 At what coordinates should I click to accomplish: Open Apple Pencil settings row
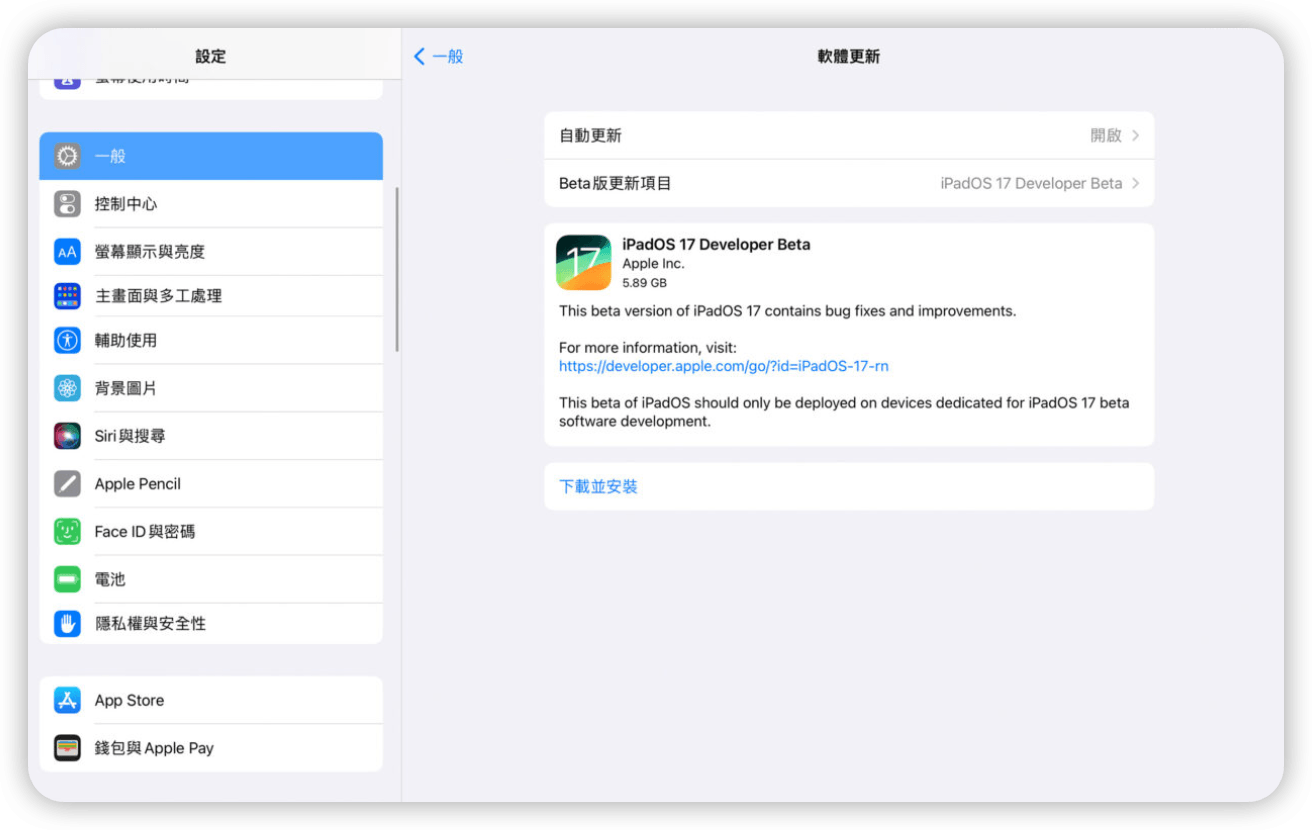pos(211,484)
